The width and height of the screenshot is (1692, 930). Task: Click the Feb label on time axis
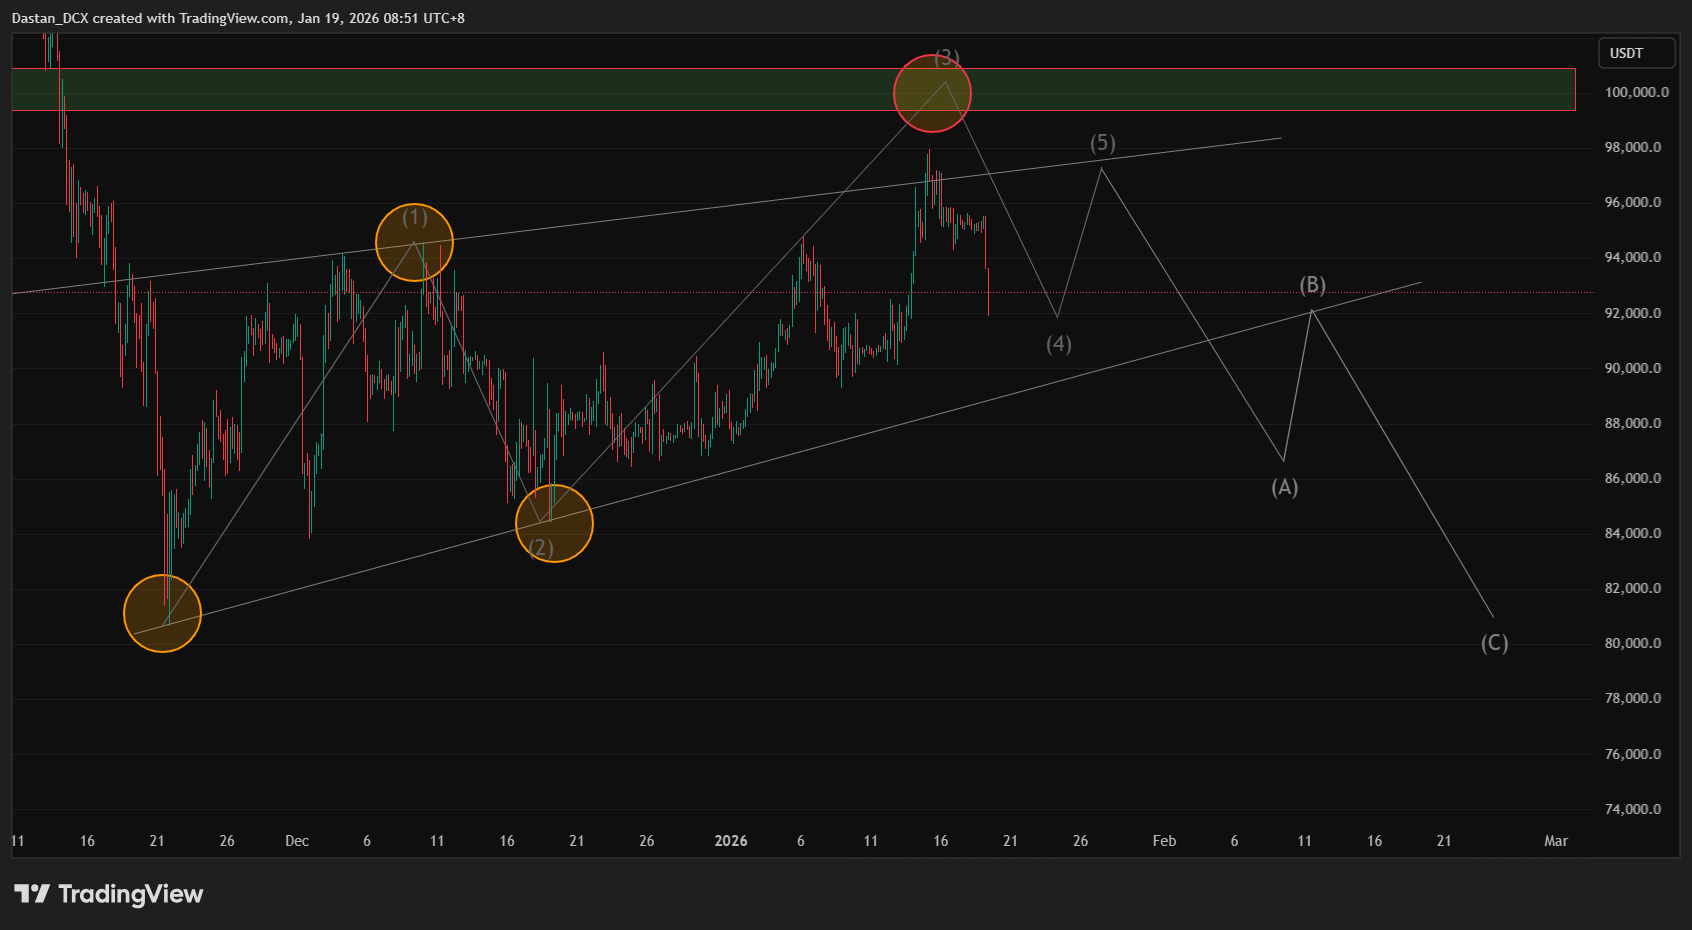[1164, 841]
